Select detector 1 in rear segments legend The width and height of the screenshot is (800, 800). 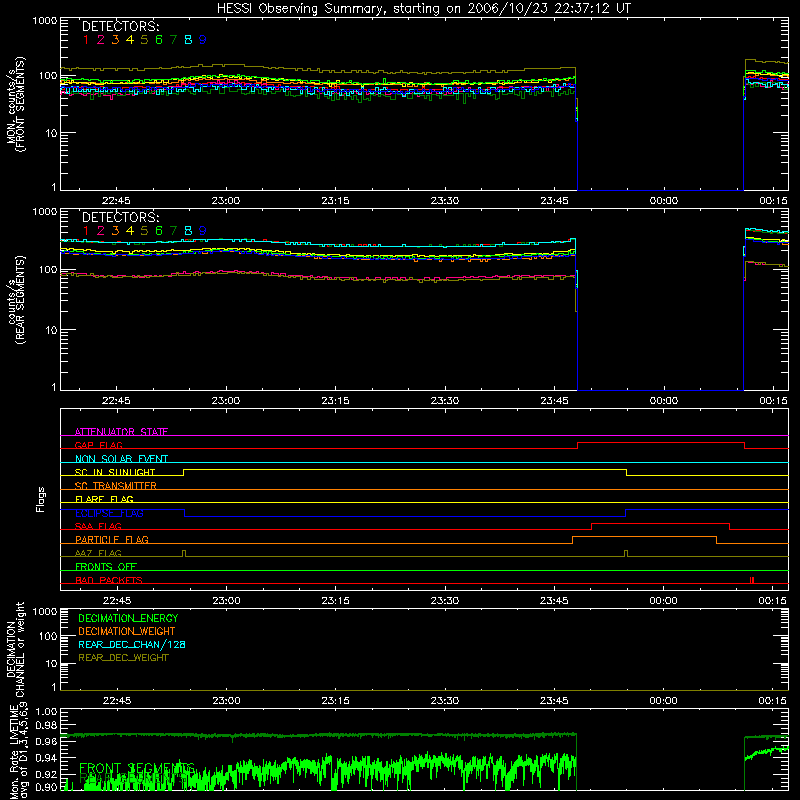pyautogui.click(x=86, y=231)
